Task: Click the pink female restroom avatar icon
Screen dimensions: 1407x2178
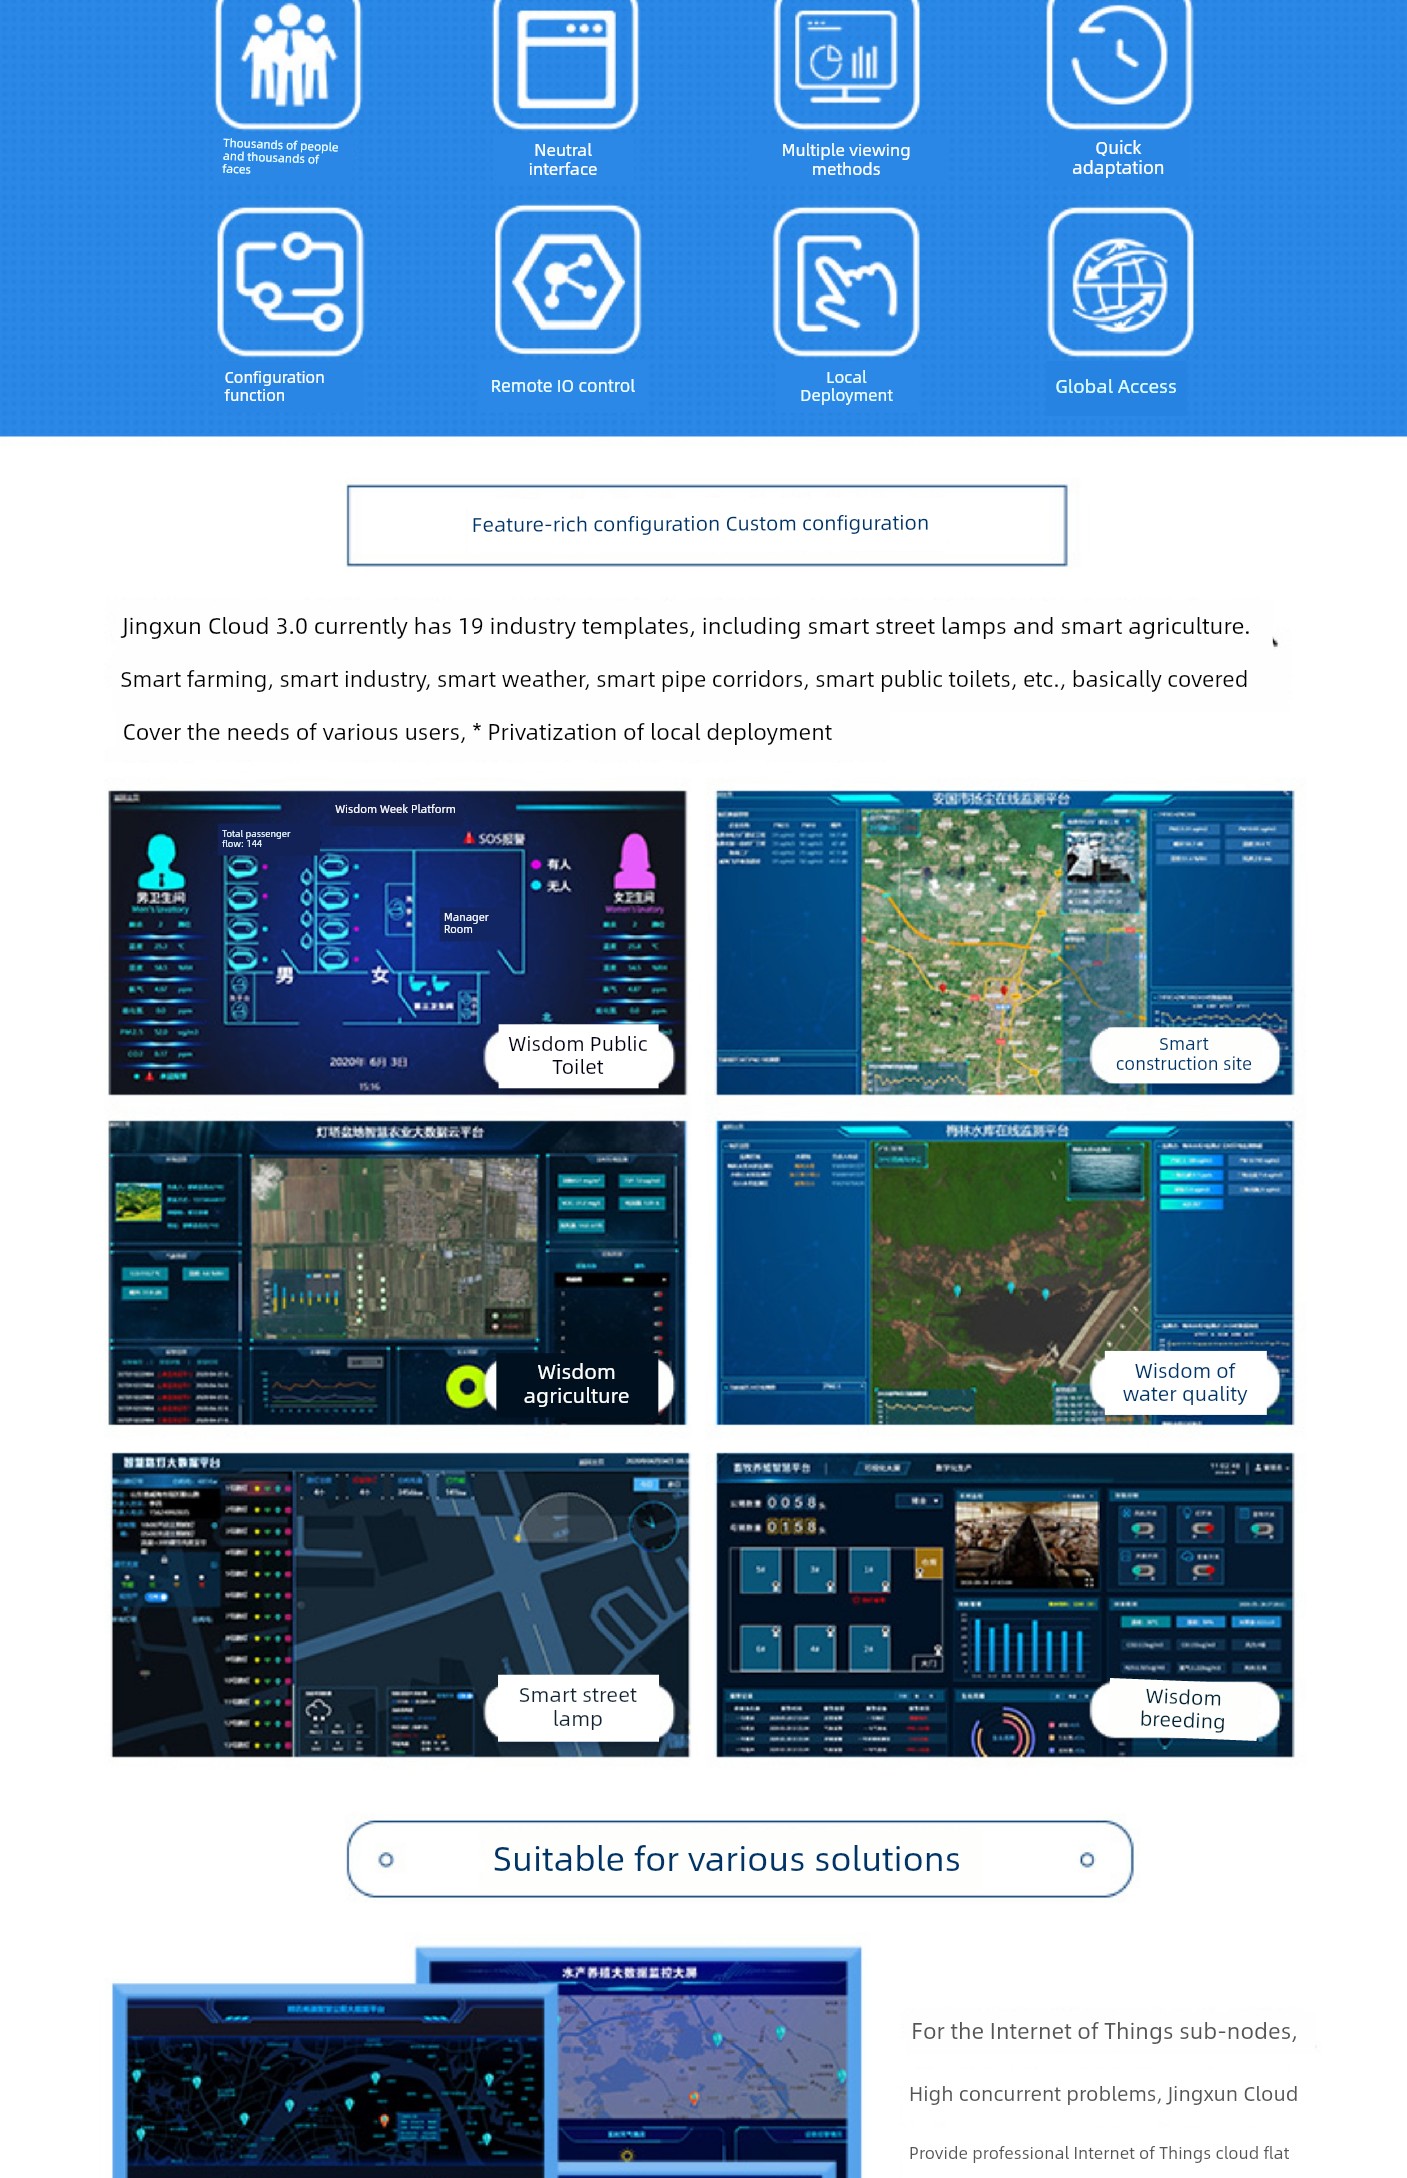Action: point(634,861)
